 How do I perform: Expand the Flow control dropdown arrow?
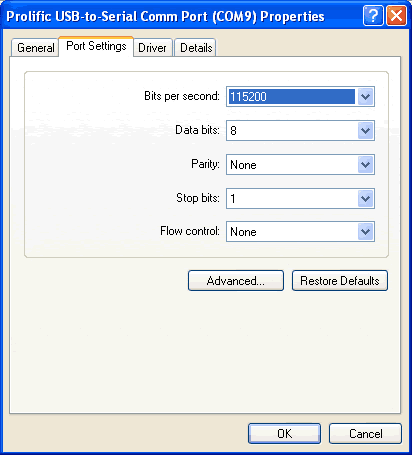pyautogui.click(x=366, y=231)
